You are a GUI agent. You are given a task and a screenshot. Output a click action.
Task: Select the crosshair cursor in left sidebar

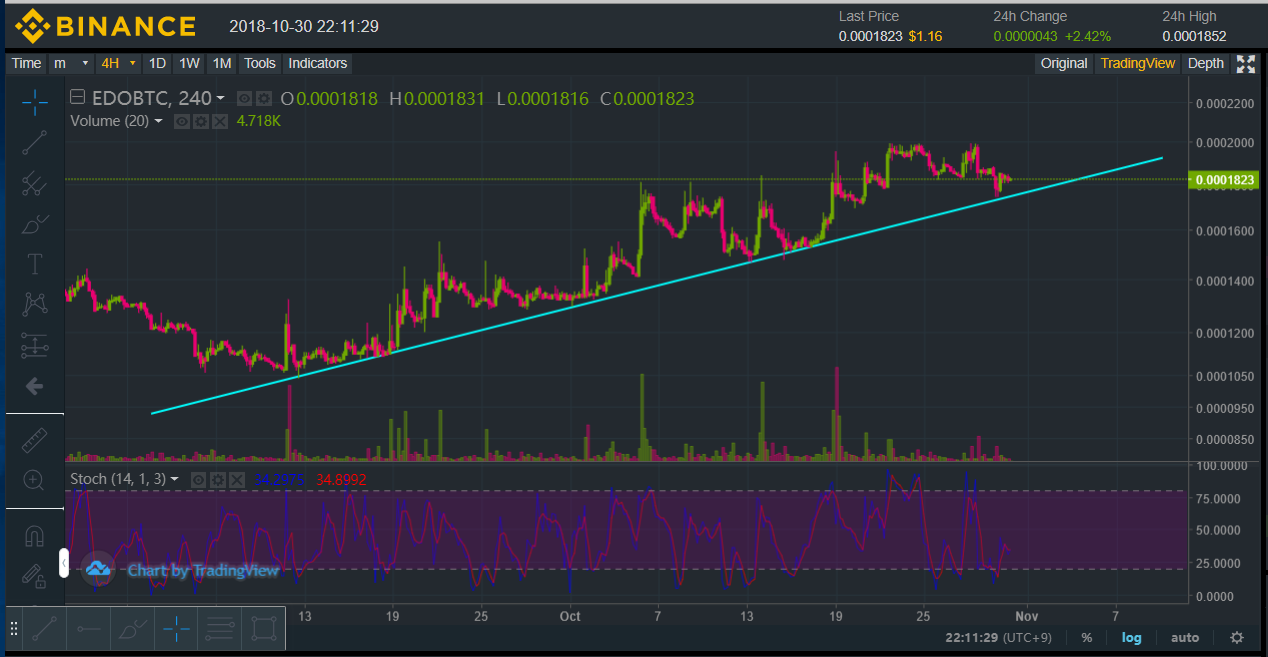(x=35, y=101)
